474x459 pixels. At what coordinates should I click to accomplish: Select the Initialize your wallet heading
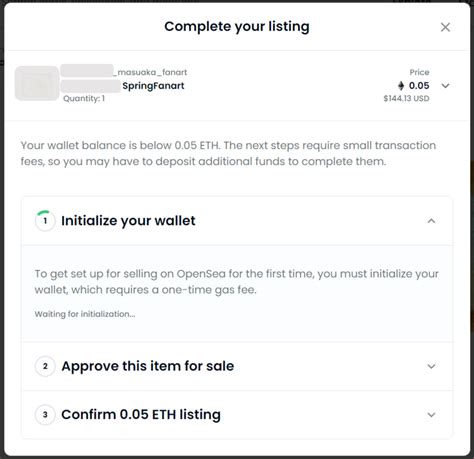point(128,221)
